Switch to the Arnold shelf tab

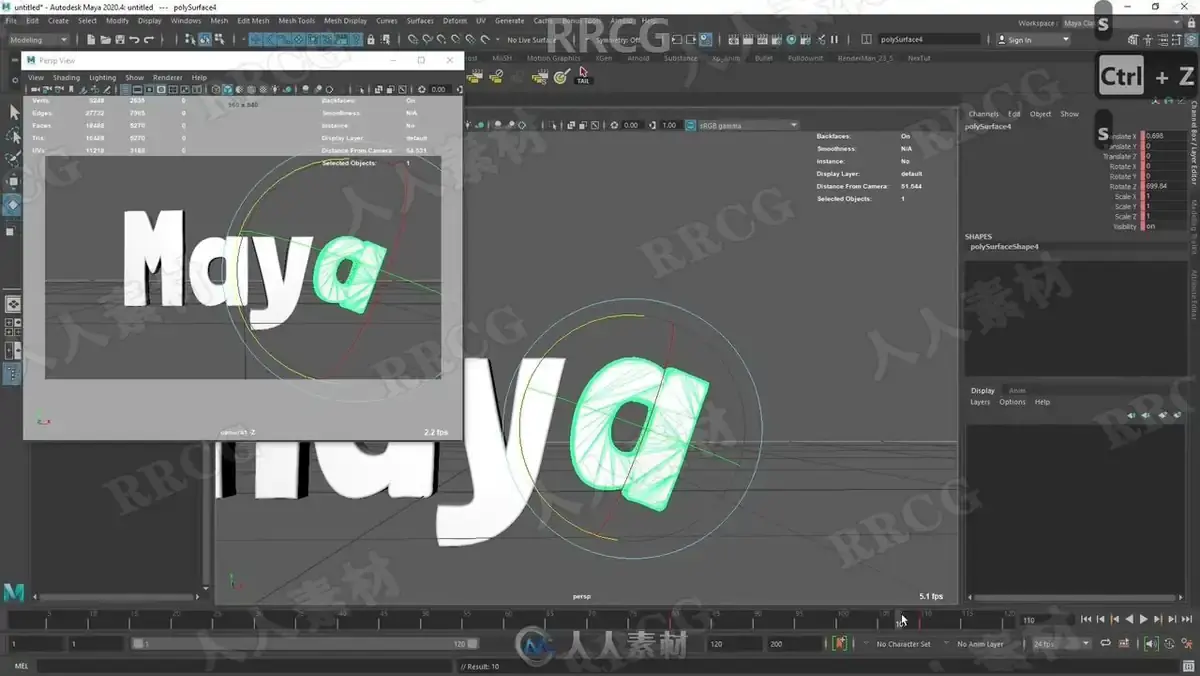tap(637, 58)
